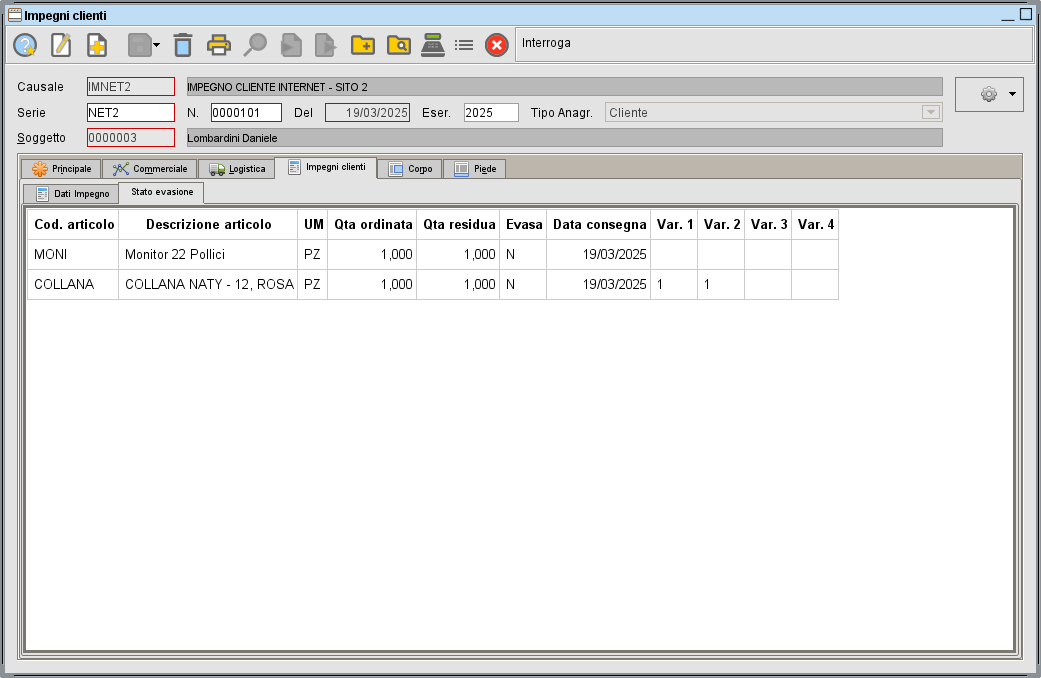Delete record using the trash icon
The width and height of the screenshot is (1041, 678).
click(181, 45)
